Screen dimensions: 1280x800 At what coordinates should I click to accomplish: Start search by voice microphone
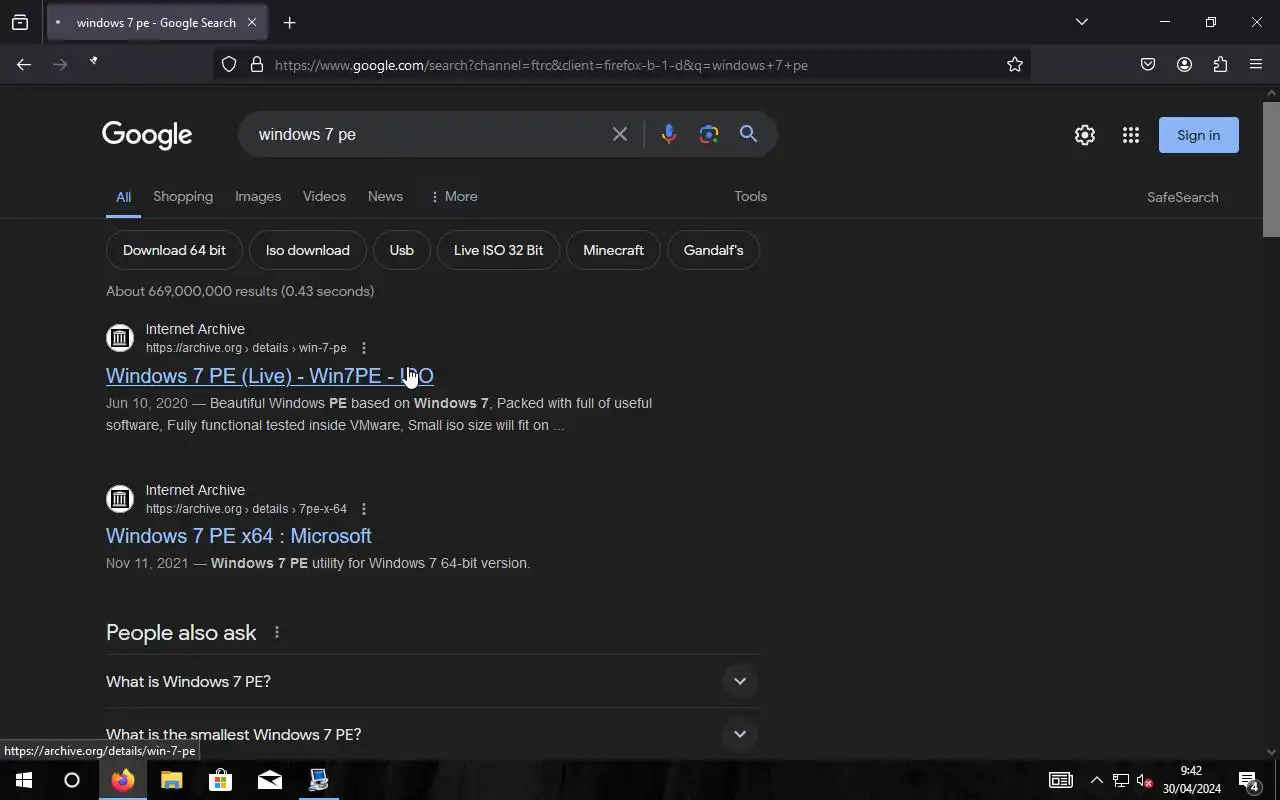coord(669,134)
